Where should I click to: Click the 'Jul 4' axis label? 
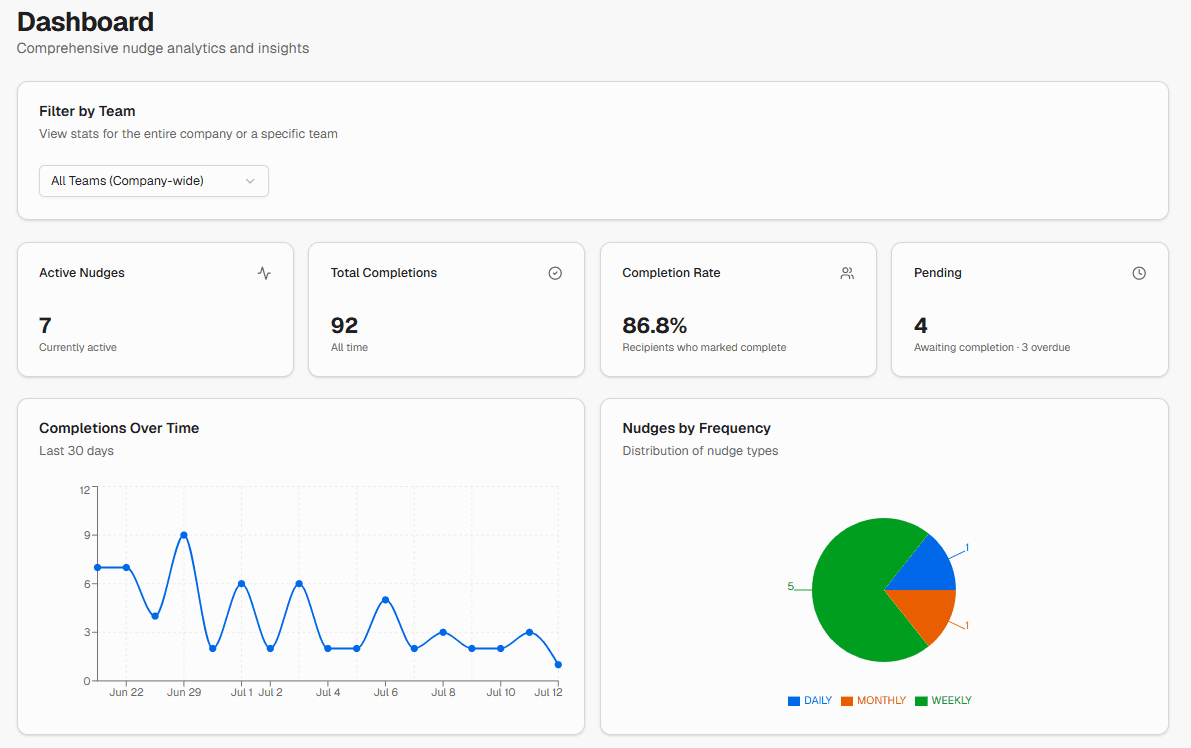point(328,692)
